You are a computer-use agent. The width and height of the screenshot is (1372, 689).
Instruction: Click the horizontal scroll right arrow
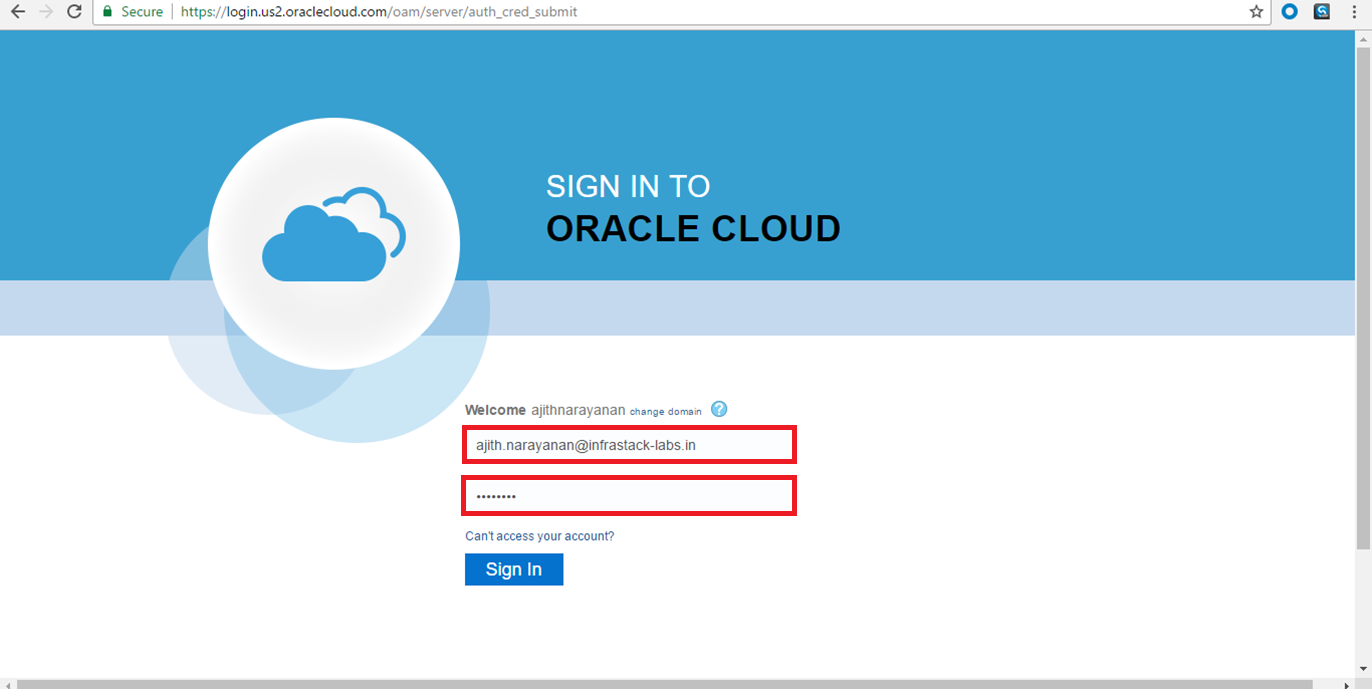coord(1347,684)
